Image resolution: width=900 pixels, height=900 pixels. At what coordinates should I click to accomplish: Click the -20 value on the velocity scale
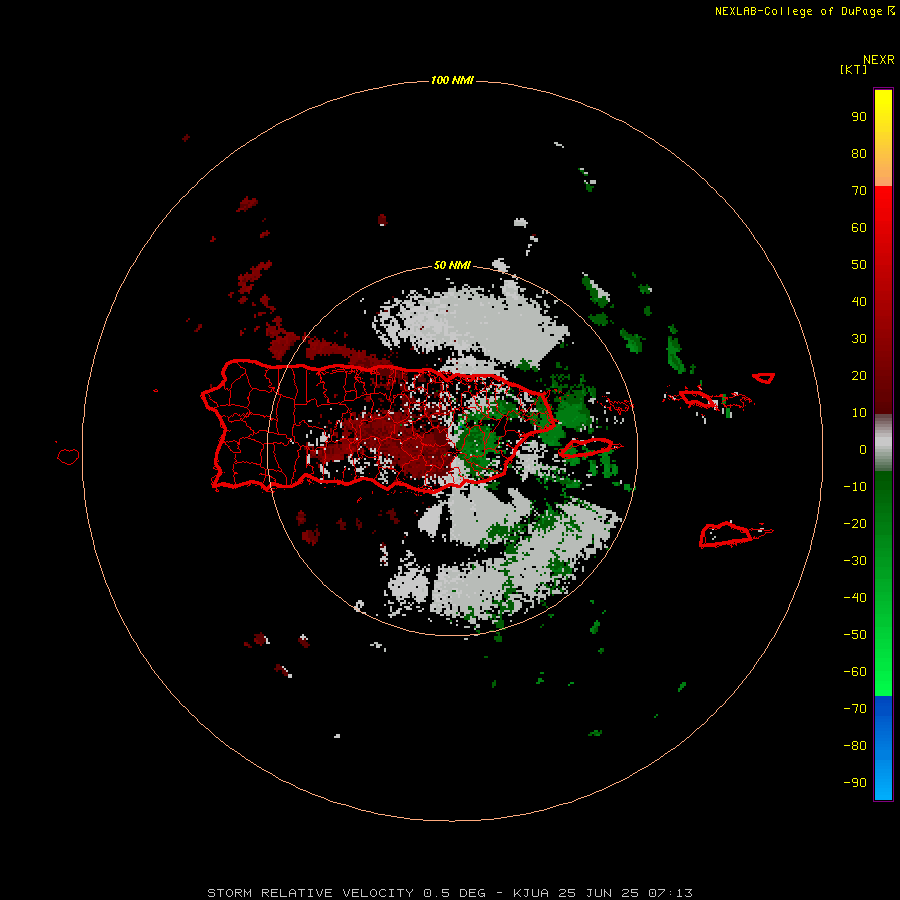[x=855, y=523]
